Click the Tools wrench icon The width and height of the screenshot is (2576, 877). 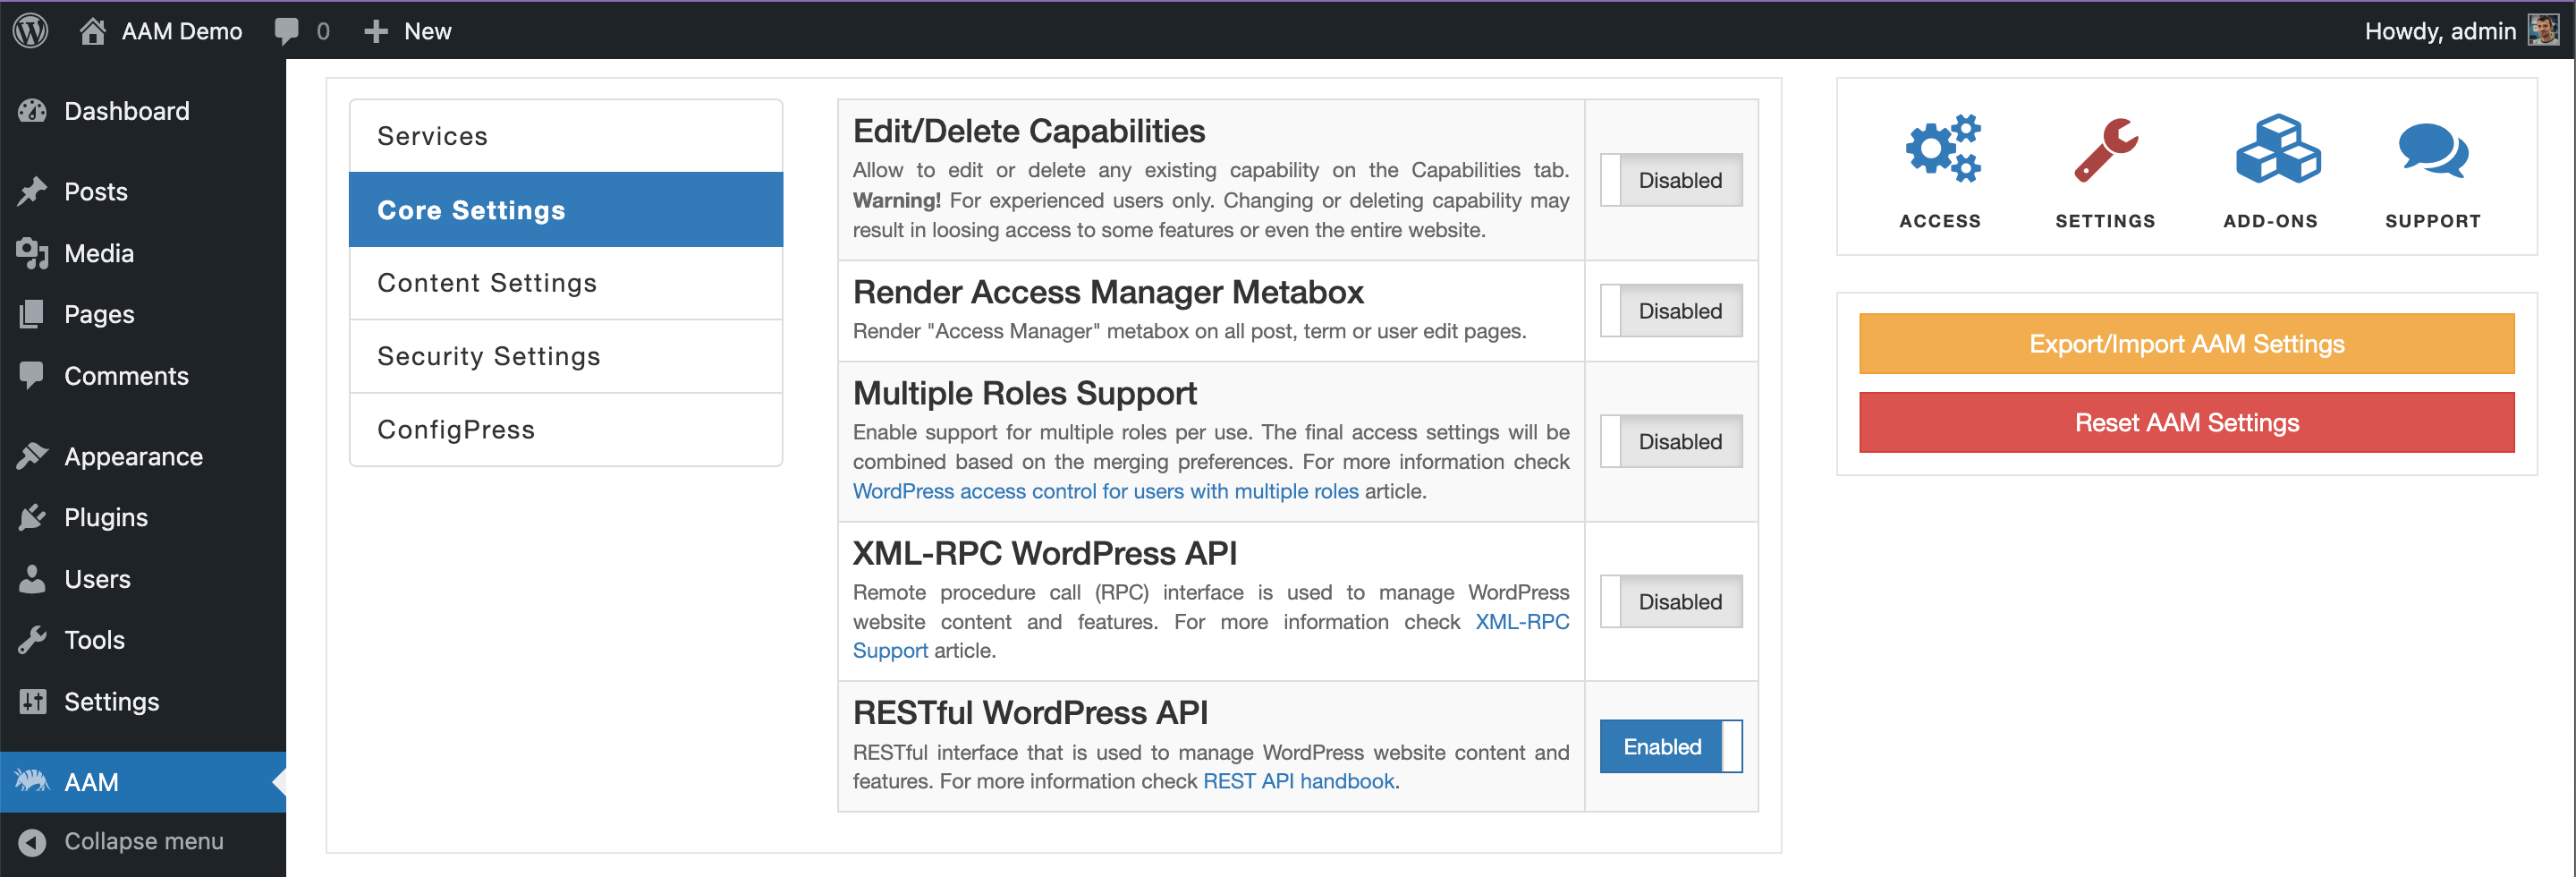pyautogui.click(x=32, y=640)
